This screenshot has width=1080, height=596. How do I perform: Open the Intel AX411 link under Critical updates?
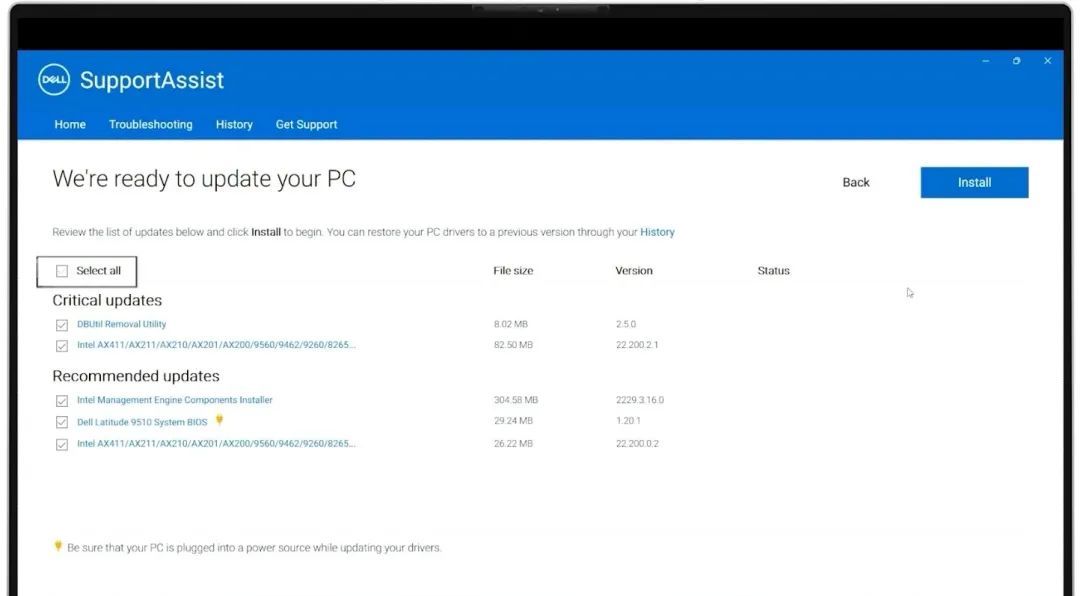tap(216, 345)
